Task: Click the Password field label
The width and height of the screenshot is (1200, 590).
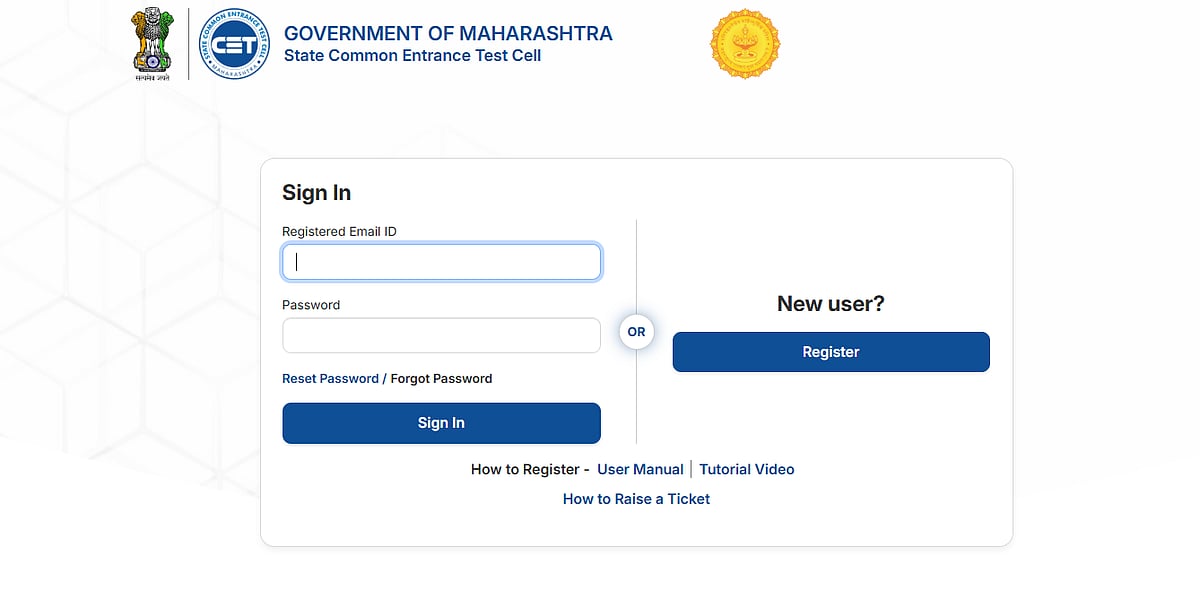Action: point(311,305)
